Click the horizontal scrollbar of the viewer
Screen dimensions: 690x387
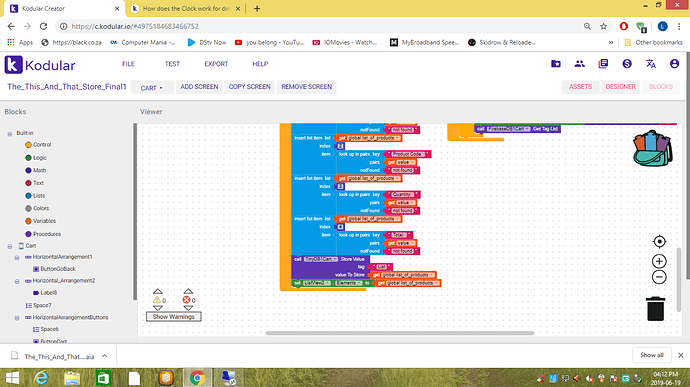click(x=400, y=333)
